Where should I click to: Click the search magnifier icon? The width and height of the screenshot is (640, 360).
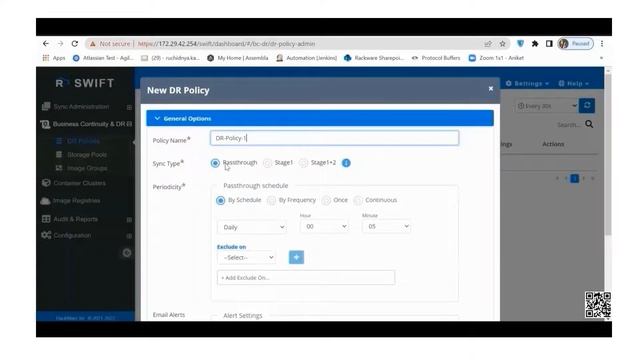(589, 124)
